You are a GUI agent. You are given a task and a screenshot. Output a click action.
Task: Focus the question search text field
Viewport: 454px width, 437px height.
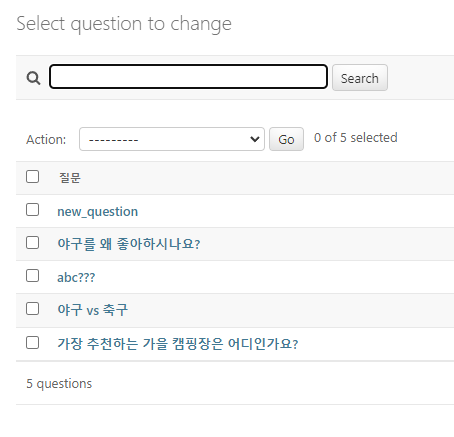188,77
